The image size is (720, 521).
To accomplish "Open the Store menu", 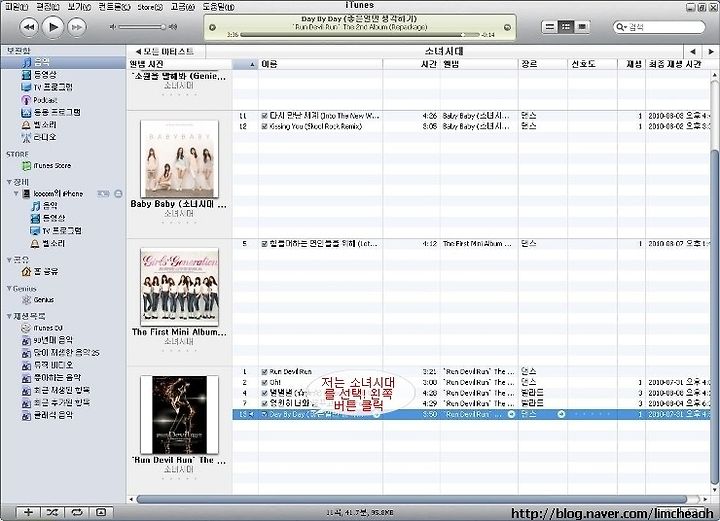I will pyautogui.click(x=150, y=7).
